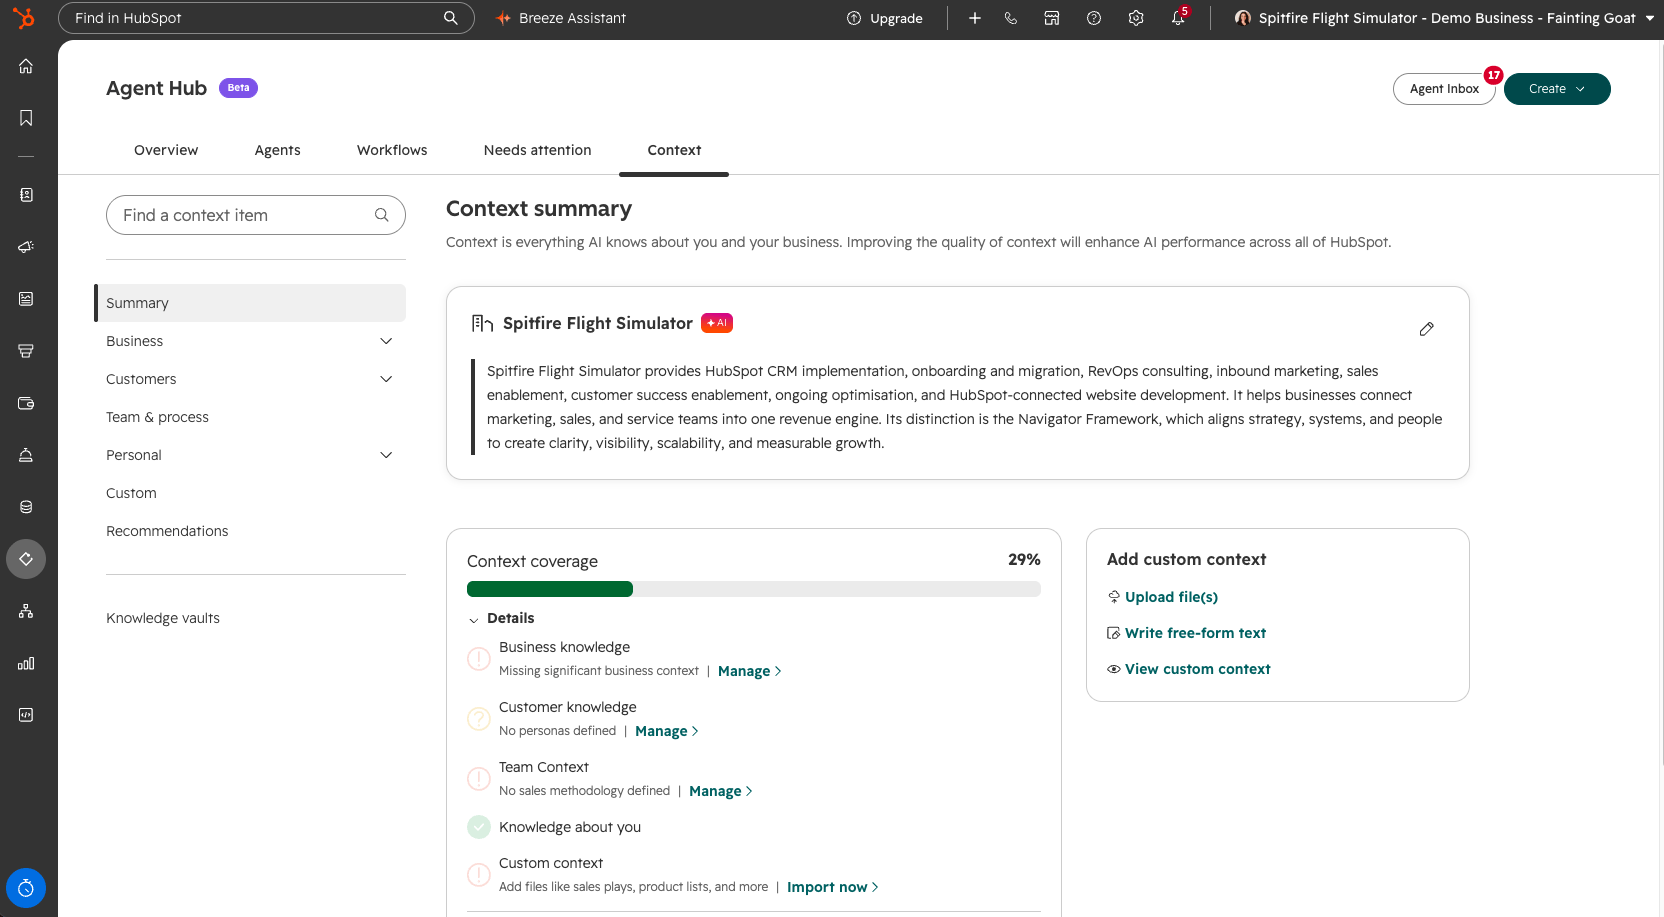Click the Upgrade button in top bar
This screenshot has height=917, width=1664.
pos(885,18)
